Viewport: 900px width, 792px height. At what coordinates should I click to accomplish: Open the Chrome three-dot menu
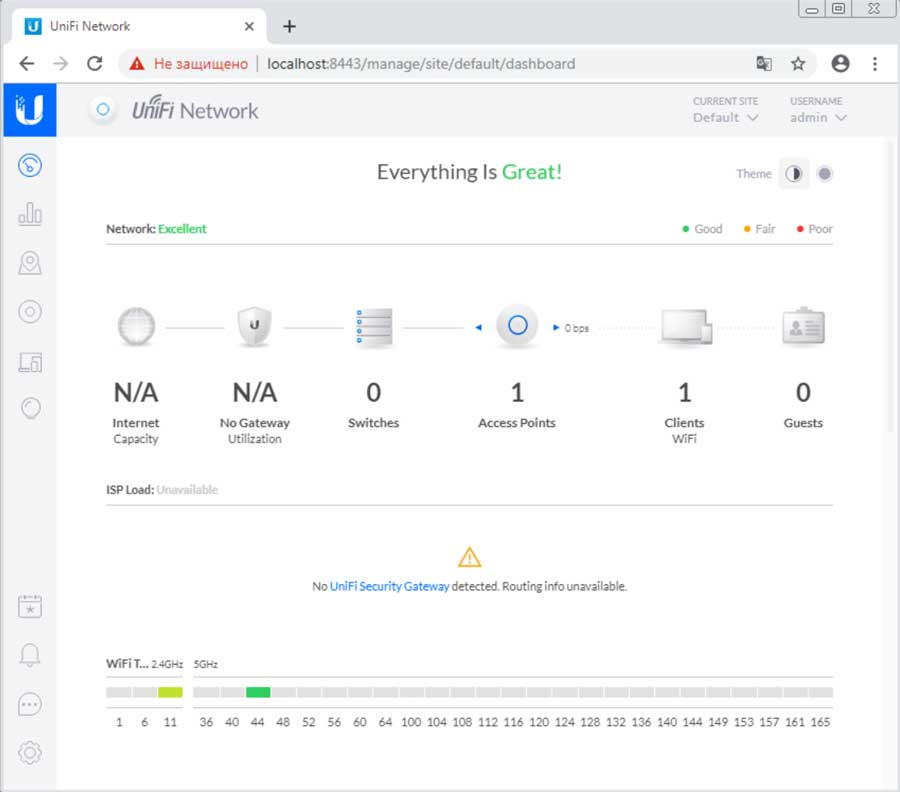click(x=875, y=64)
